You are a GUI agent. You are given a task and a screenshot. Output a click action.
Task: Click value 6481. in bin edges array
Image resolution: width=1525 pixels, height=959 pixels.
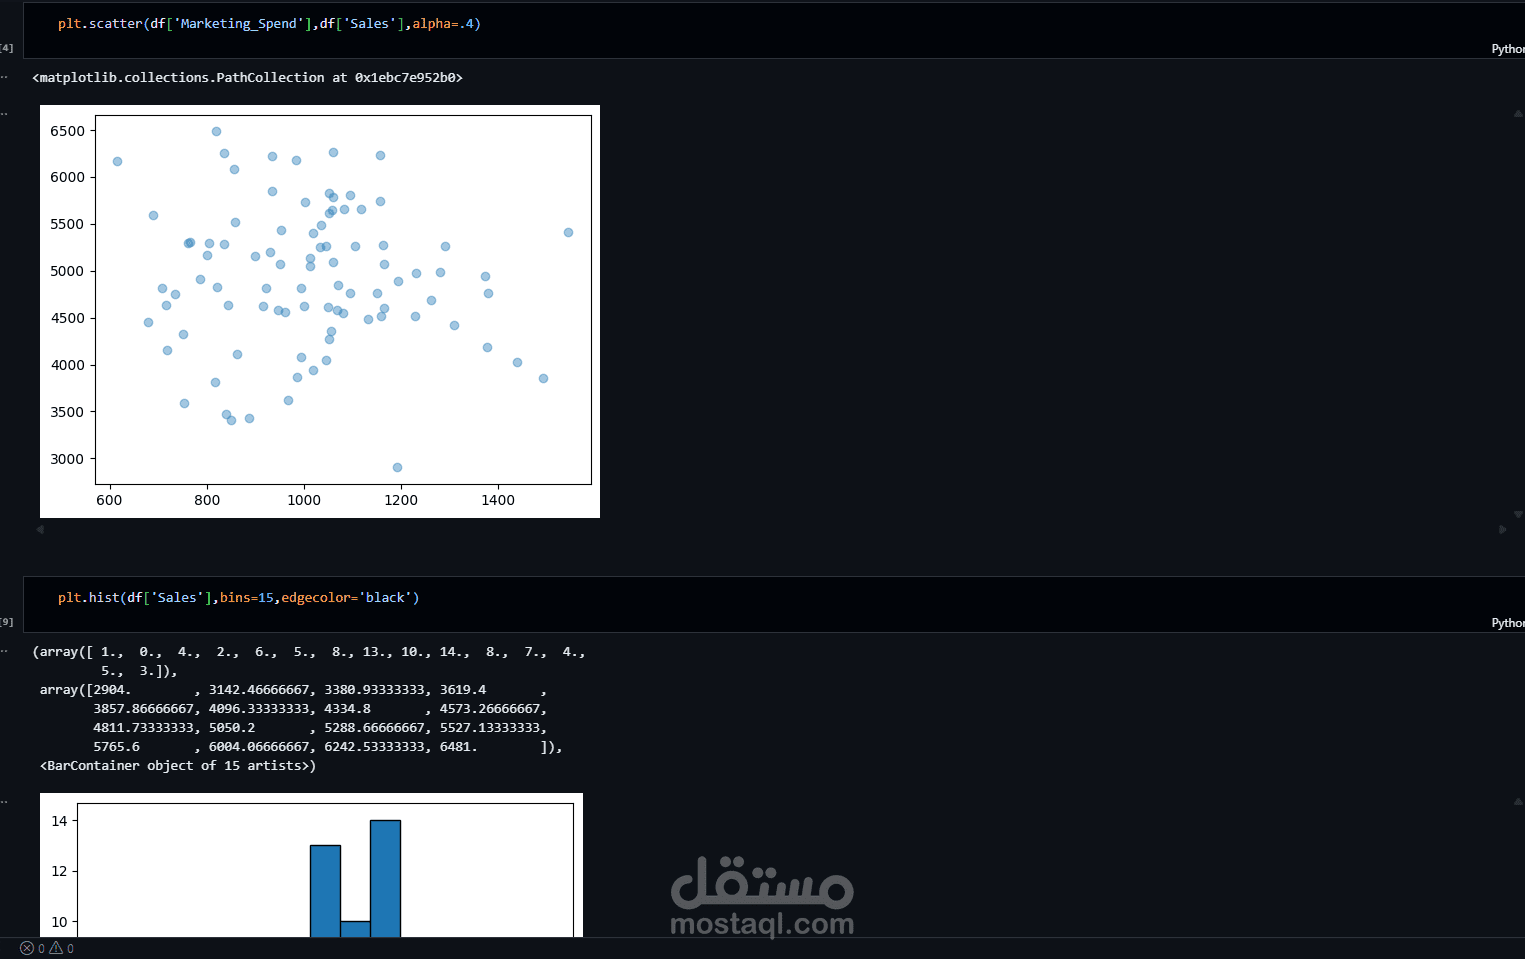tap(459, 747)
